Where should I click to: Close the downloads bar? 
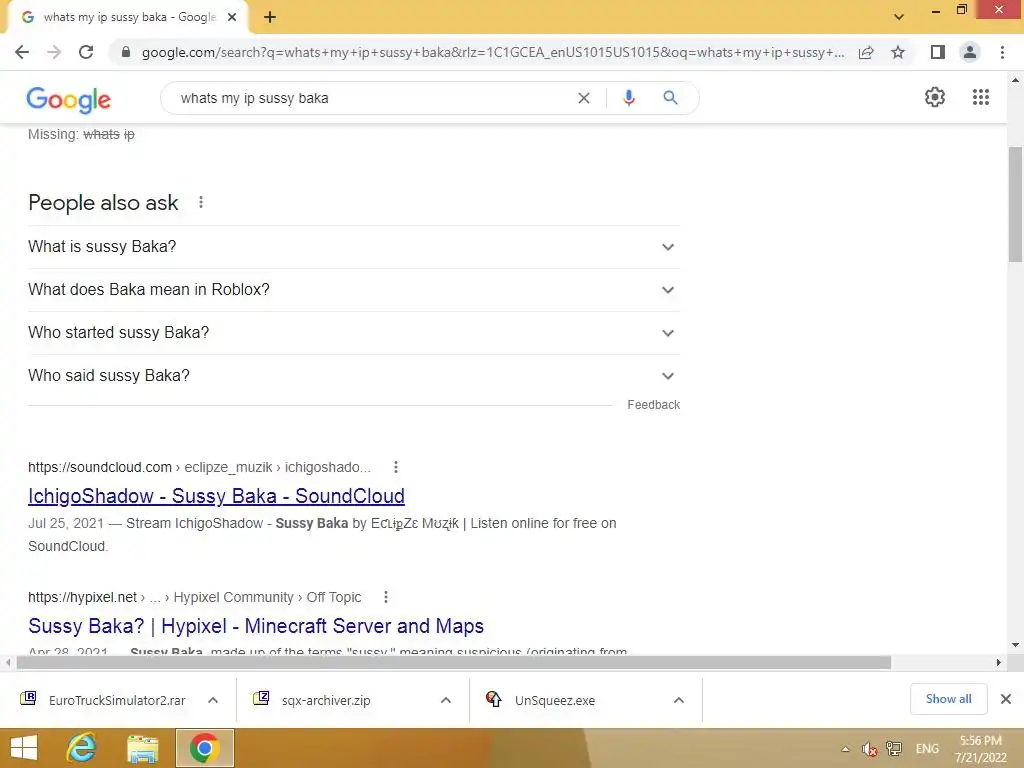(1006, 699)
